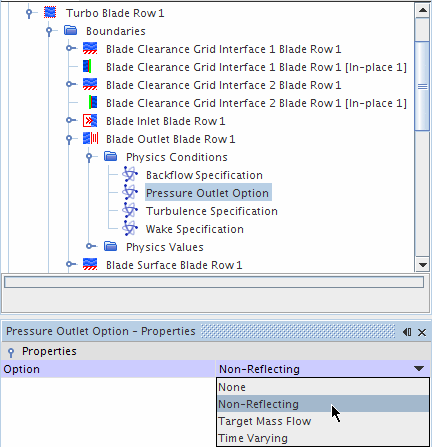Screen dimensions: 432x447
Task: Select None in the option list
Action: pyautogui.click(x=232, y=387)
